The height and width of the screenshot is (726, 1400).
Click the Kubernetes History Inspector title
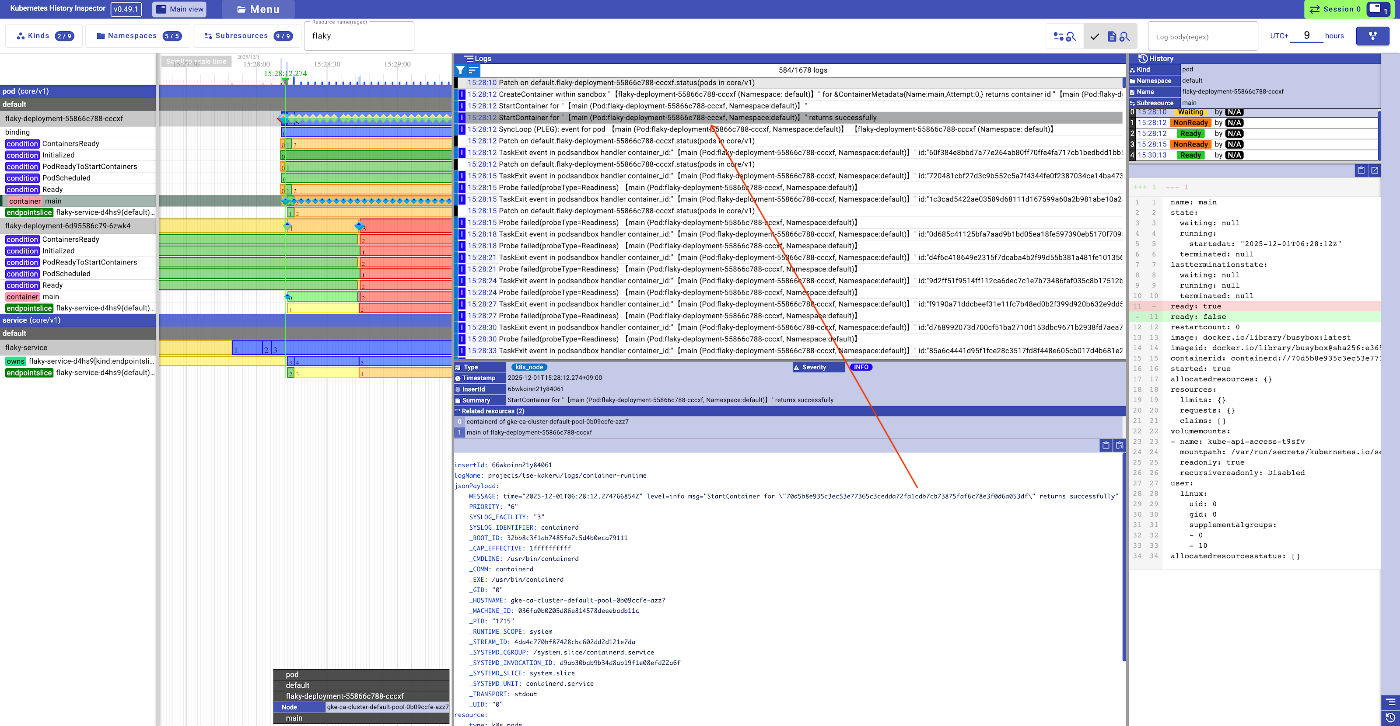pos(57,9)
